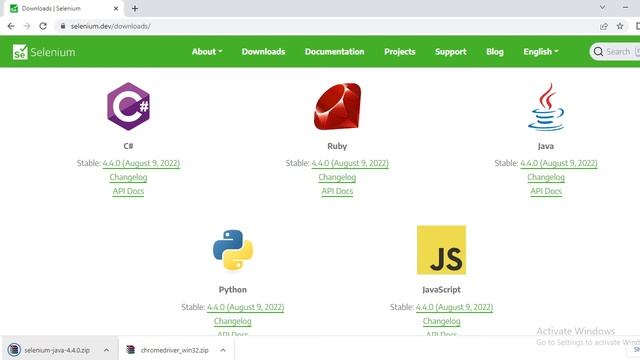Screen dimensions: 640x360
Task: Open the Ruby API Docs link
Action: tap(337, 191)
